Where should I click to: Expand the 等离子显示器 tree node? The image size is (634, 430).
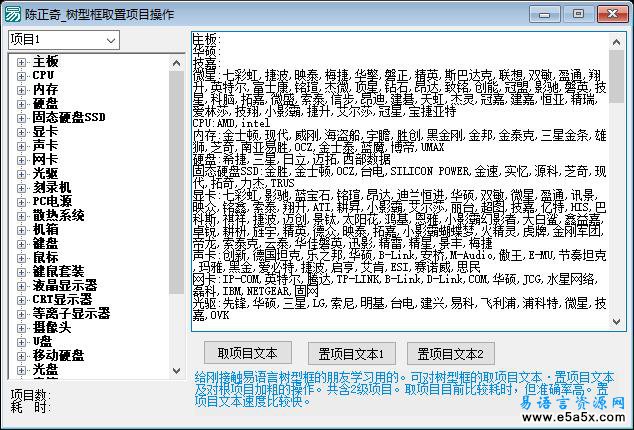pyautogui.click(x=21, y=314)
